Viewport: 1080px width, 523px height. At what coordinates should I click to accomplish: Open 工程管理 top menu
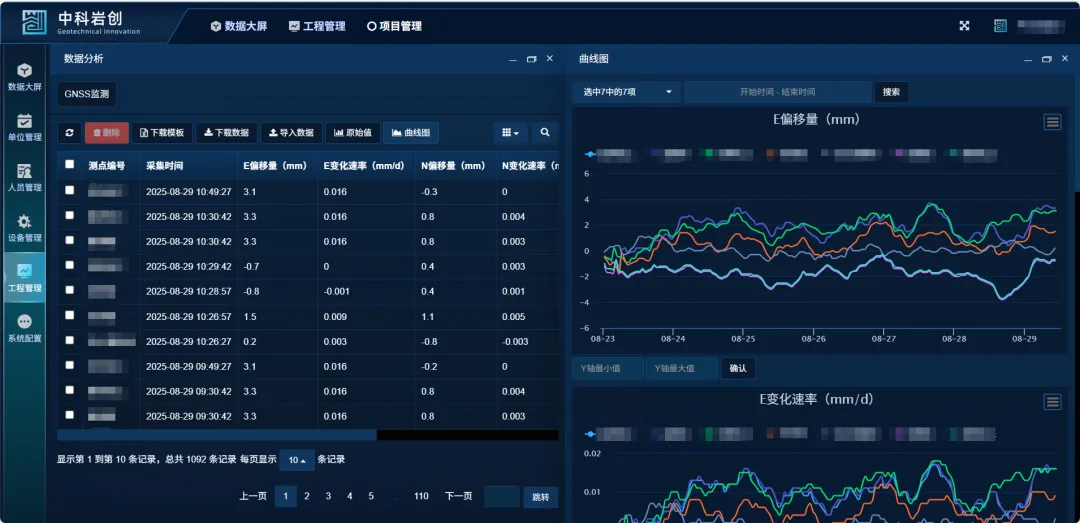[x=317, y=26]
